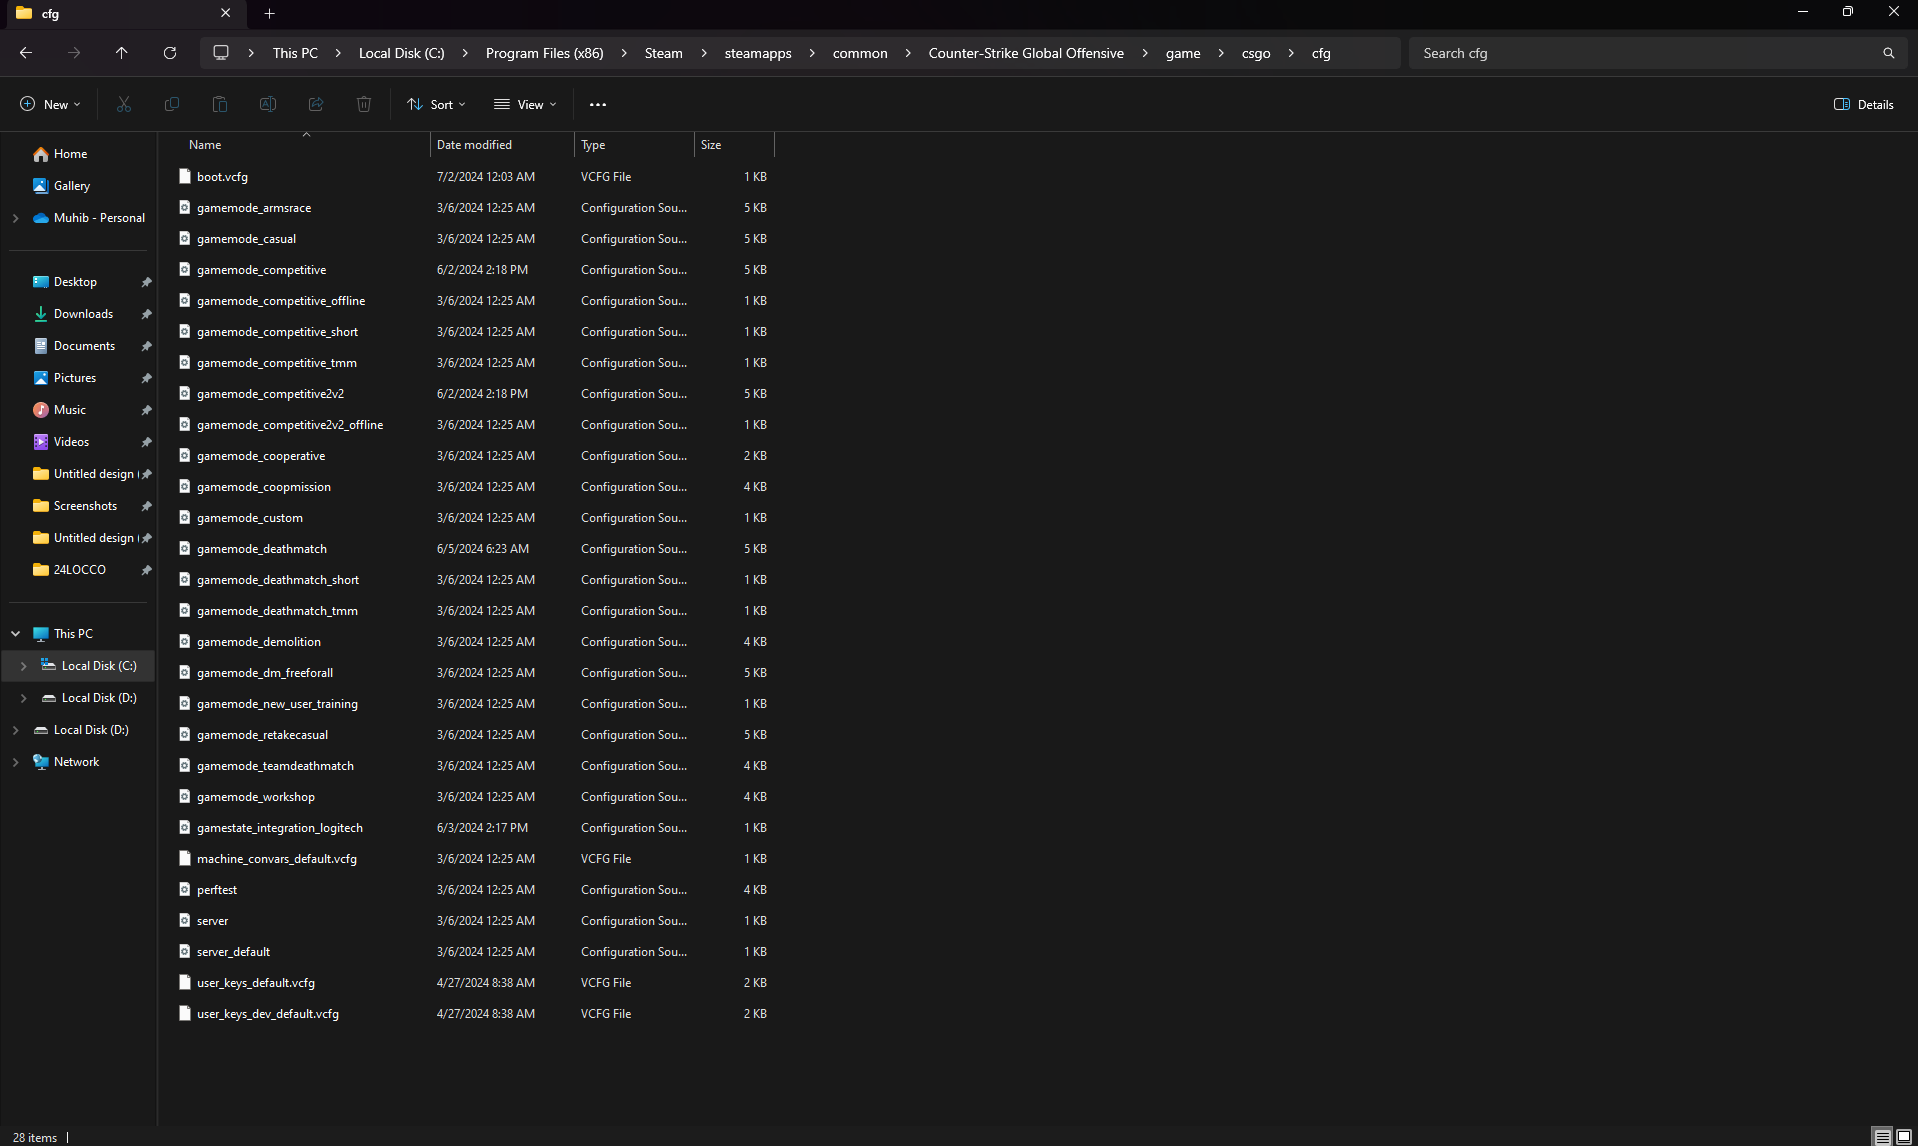Click the common breadcrumb
Screen dimensions: 1918x1146
860,53
